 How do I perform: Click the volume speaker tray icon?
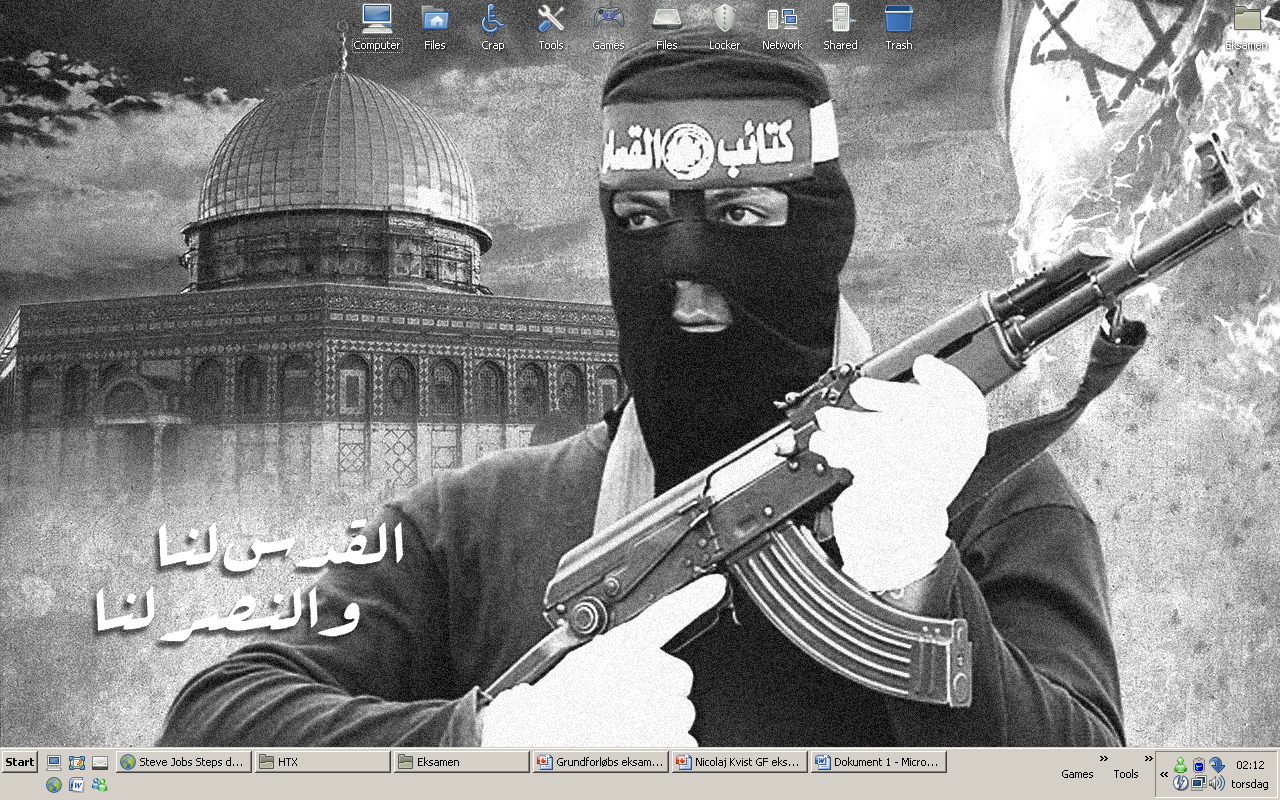tap(1217, 784)
